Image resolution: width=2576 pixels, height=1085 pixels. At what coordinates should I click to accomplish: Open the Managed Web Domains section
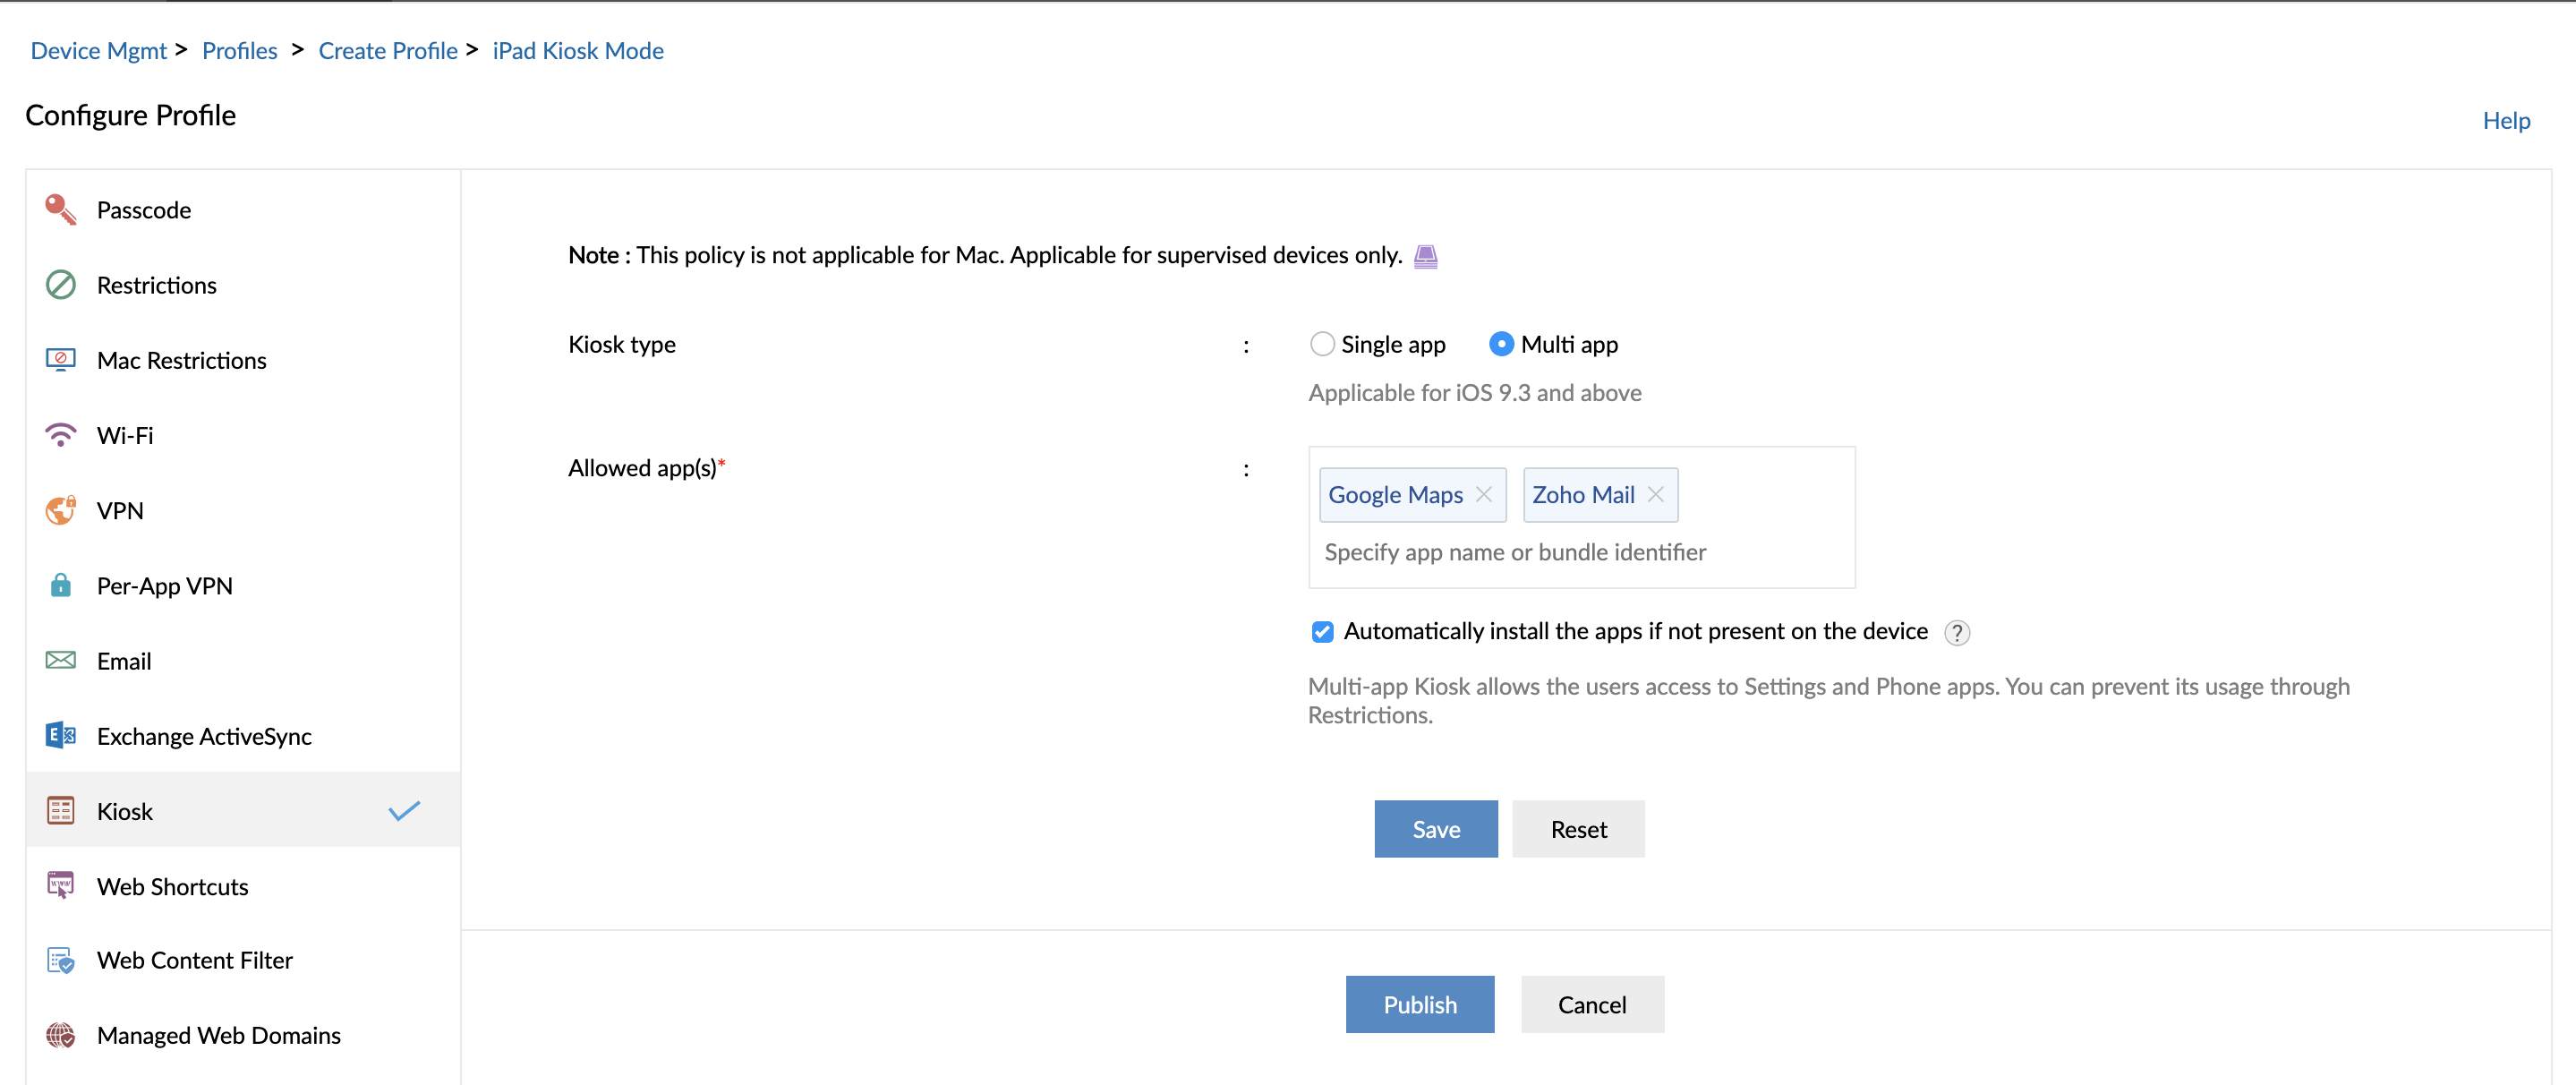point(218,1035)
